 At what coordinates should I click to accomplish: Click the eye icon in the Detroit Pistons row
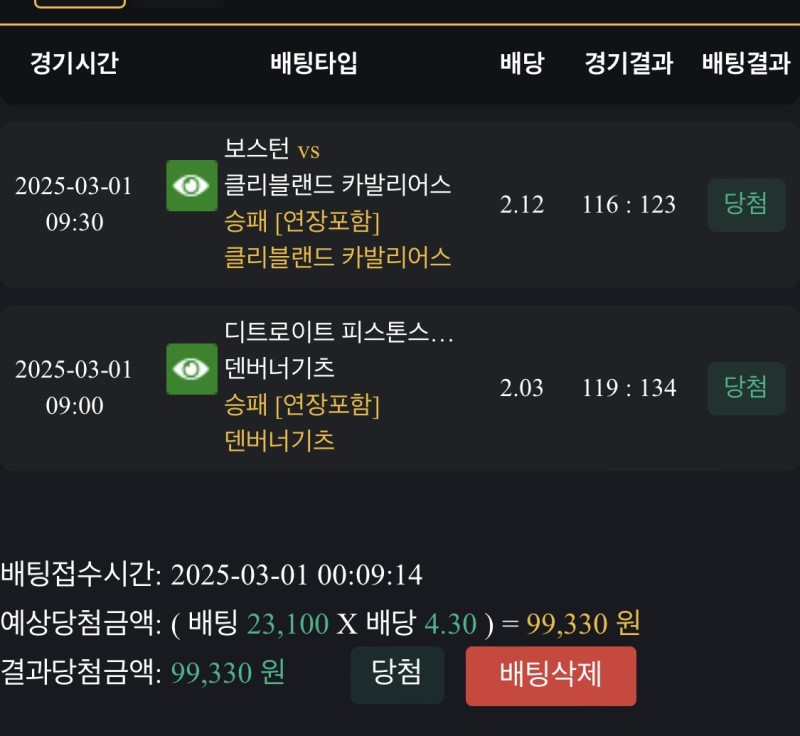[191, 369]
